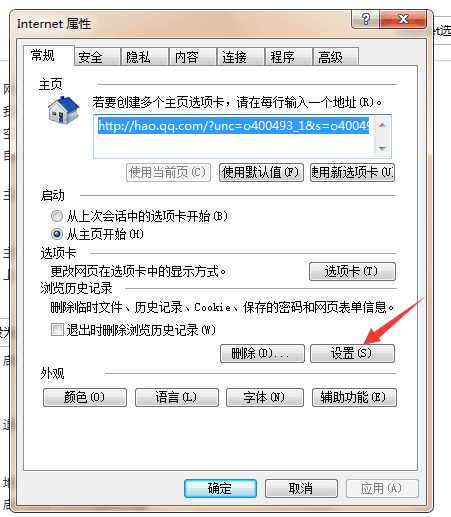Screen dimensions: 451x517
Task: Click the 使用默认值 button
Action: (x=261, y=172)
